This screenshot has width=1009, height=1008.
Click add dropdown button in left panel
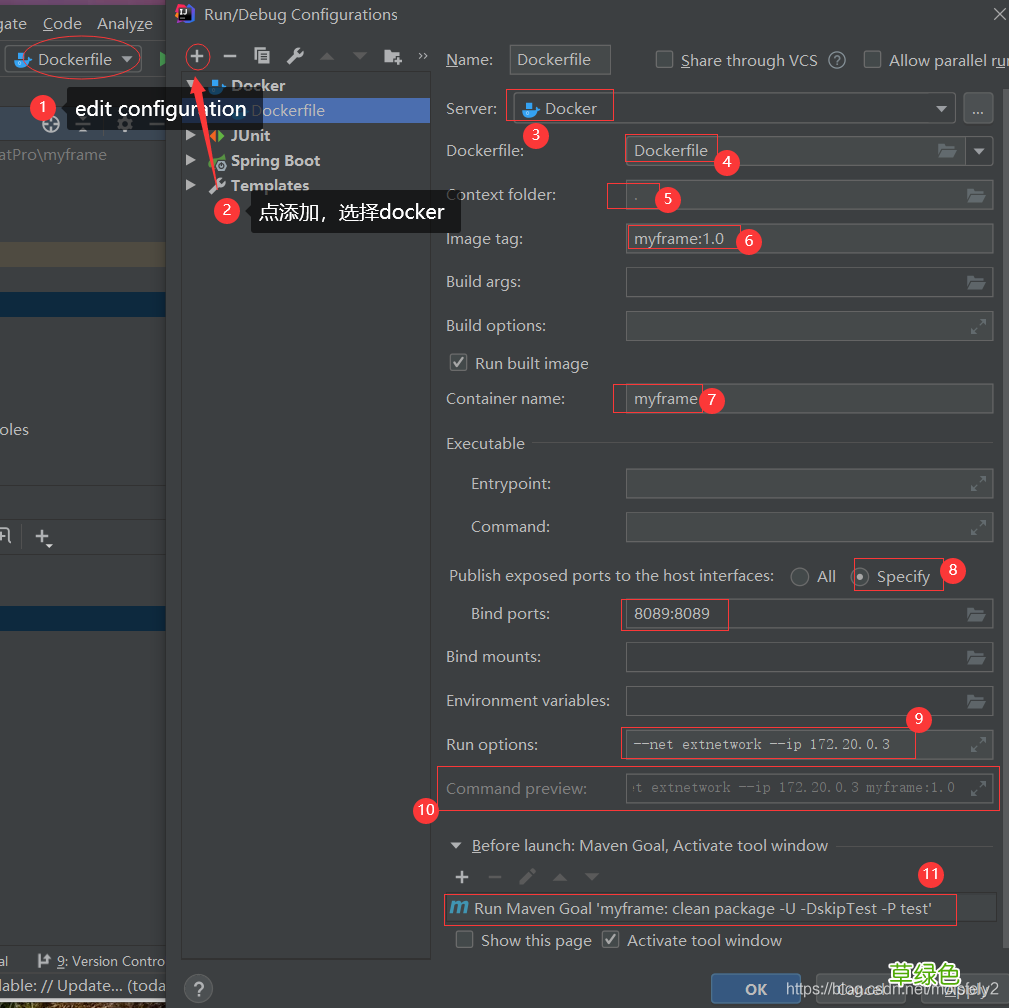pos(43,537)
